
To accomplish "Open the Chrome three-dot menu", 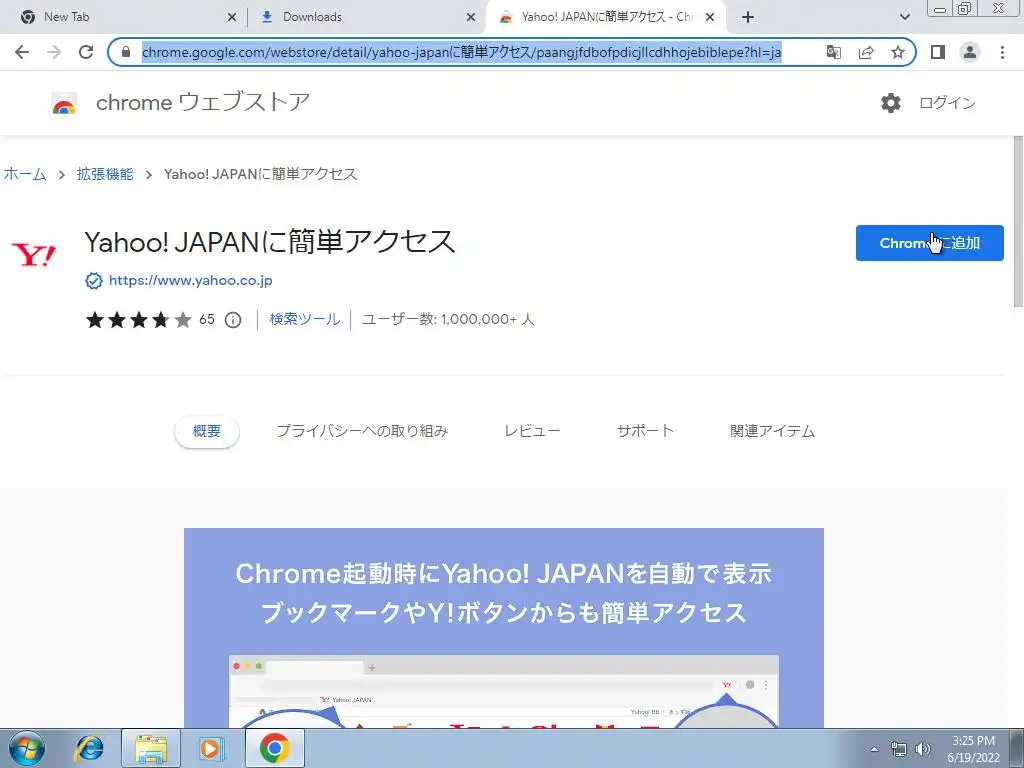I will tap(1002, 52).
